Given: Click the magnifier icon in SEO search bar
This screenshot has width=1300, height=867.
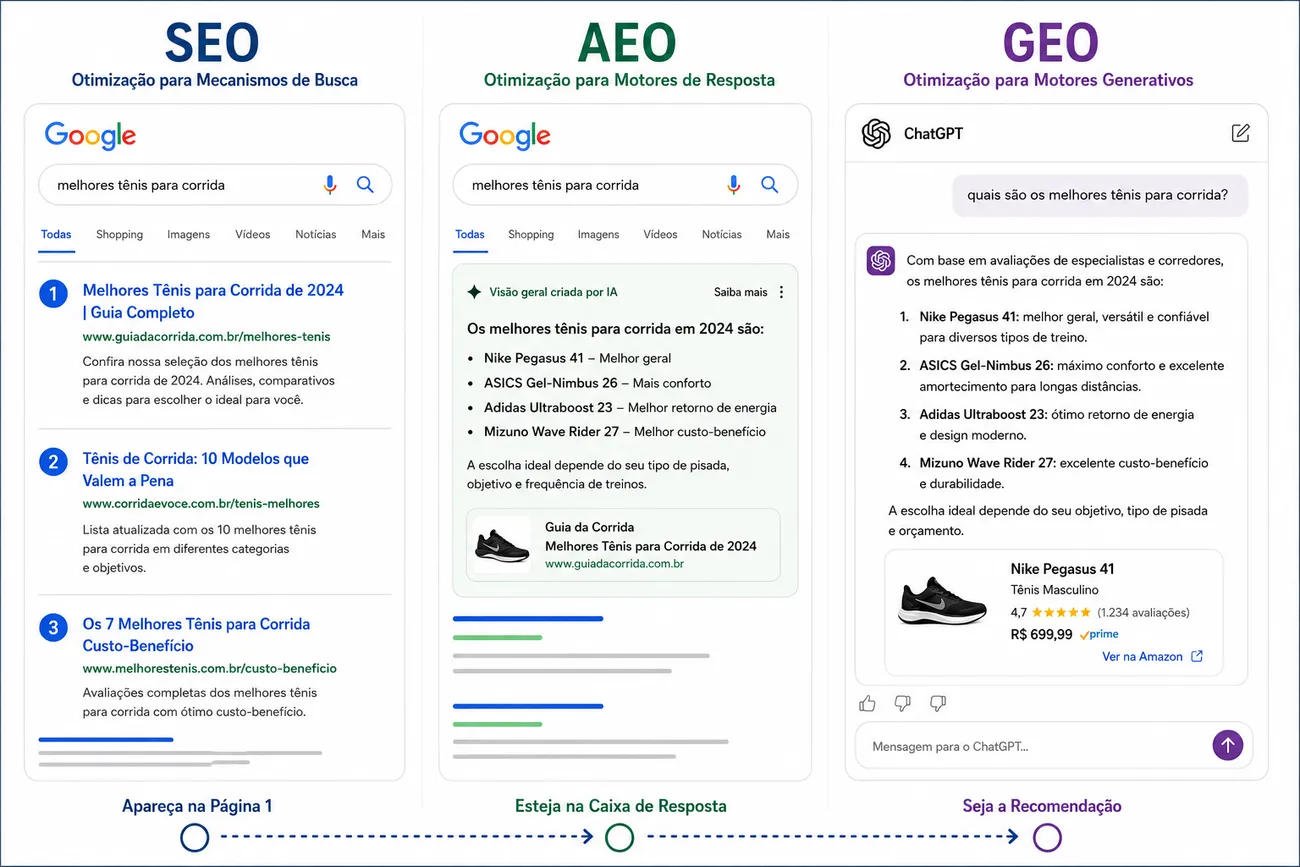Looking at the screenshot, I should [365, 185].
